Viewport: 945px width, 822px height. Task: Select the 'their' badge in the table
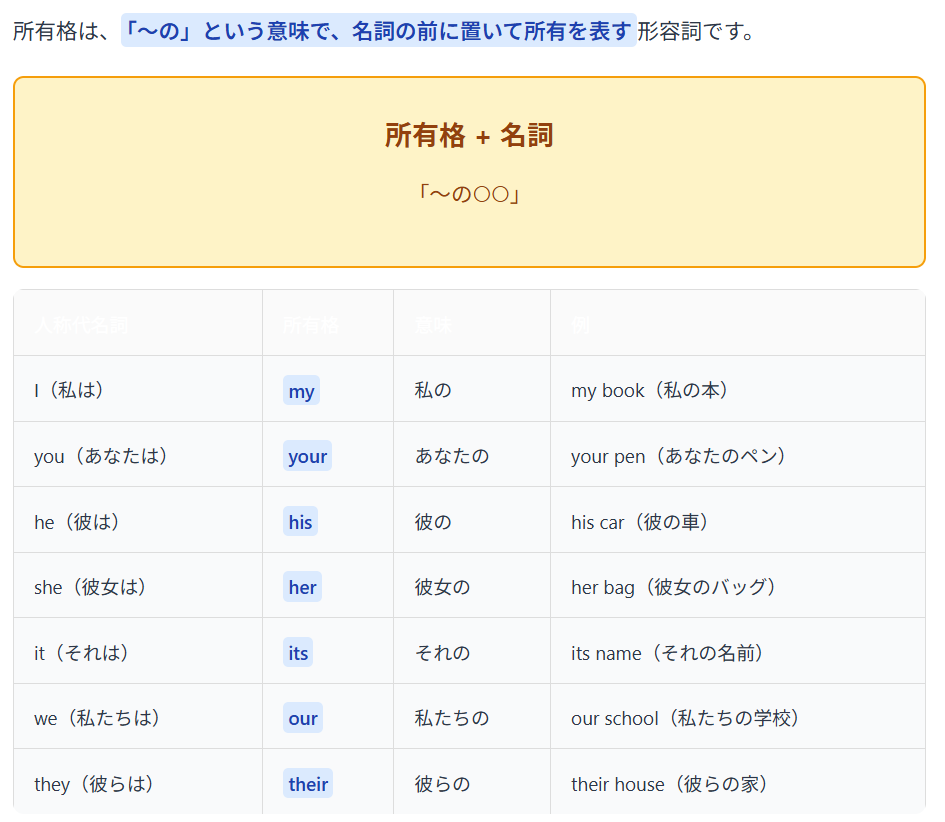pos(308,784)
